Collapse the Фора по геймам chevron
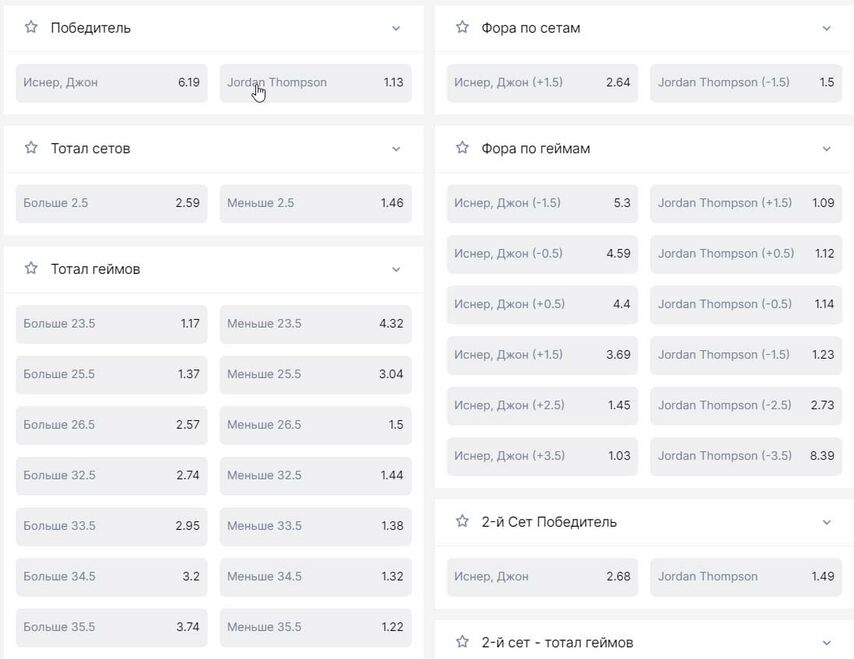This screenshot has width=854, height=659. pos(826,149)
